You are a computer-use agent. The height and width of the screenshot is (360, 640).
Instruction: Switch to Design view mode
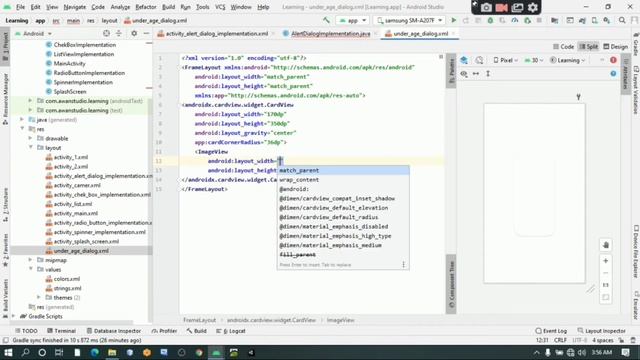coord(616,47)
